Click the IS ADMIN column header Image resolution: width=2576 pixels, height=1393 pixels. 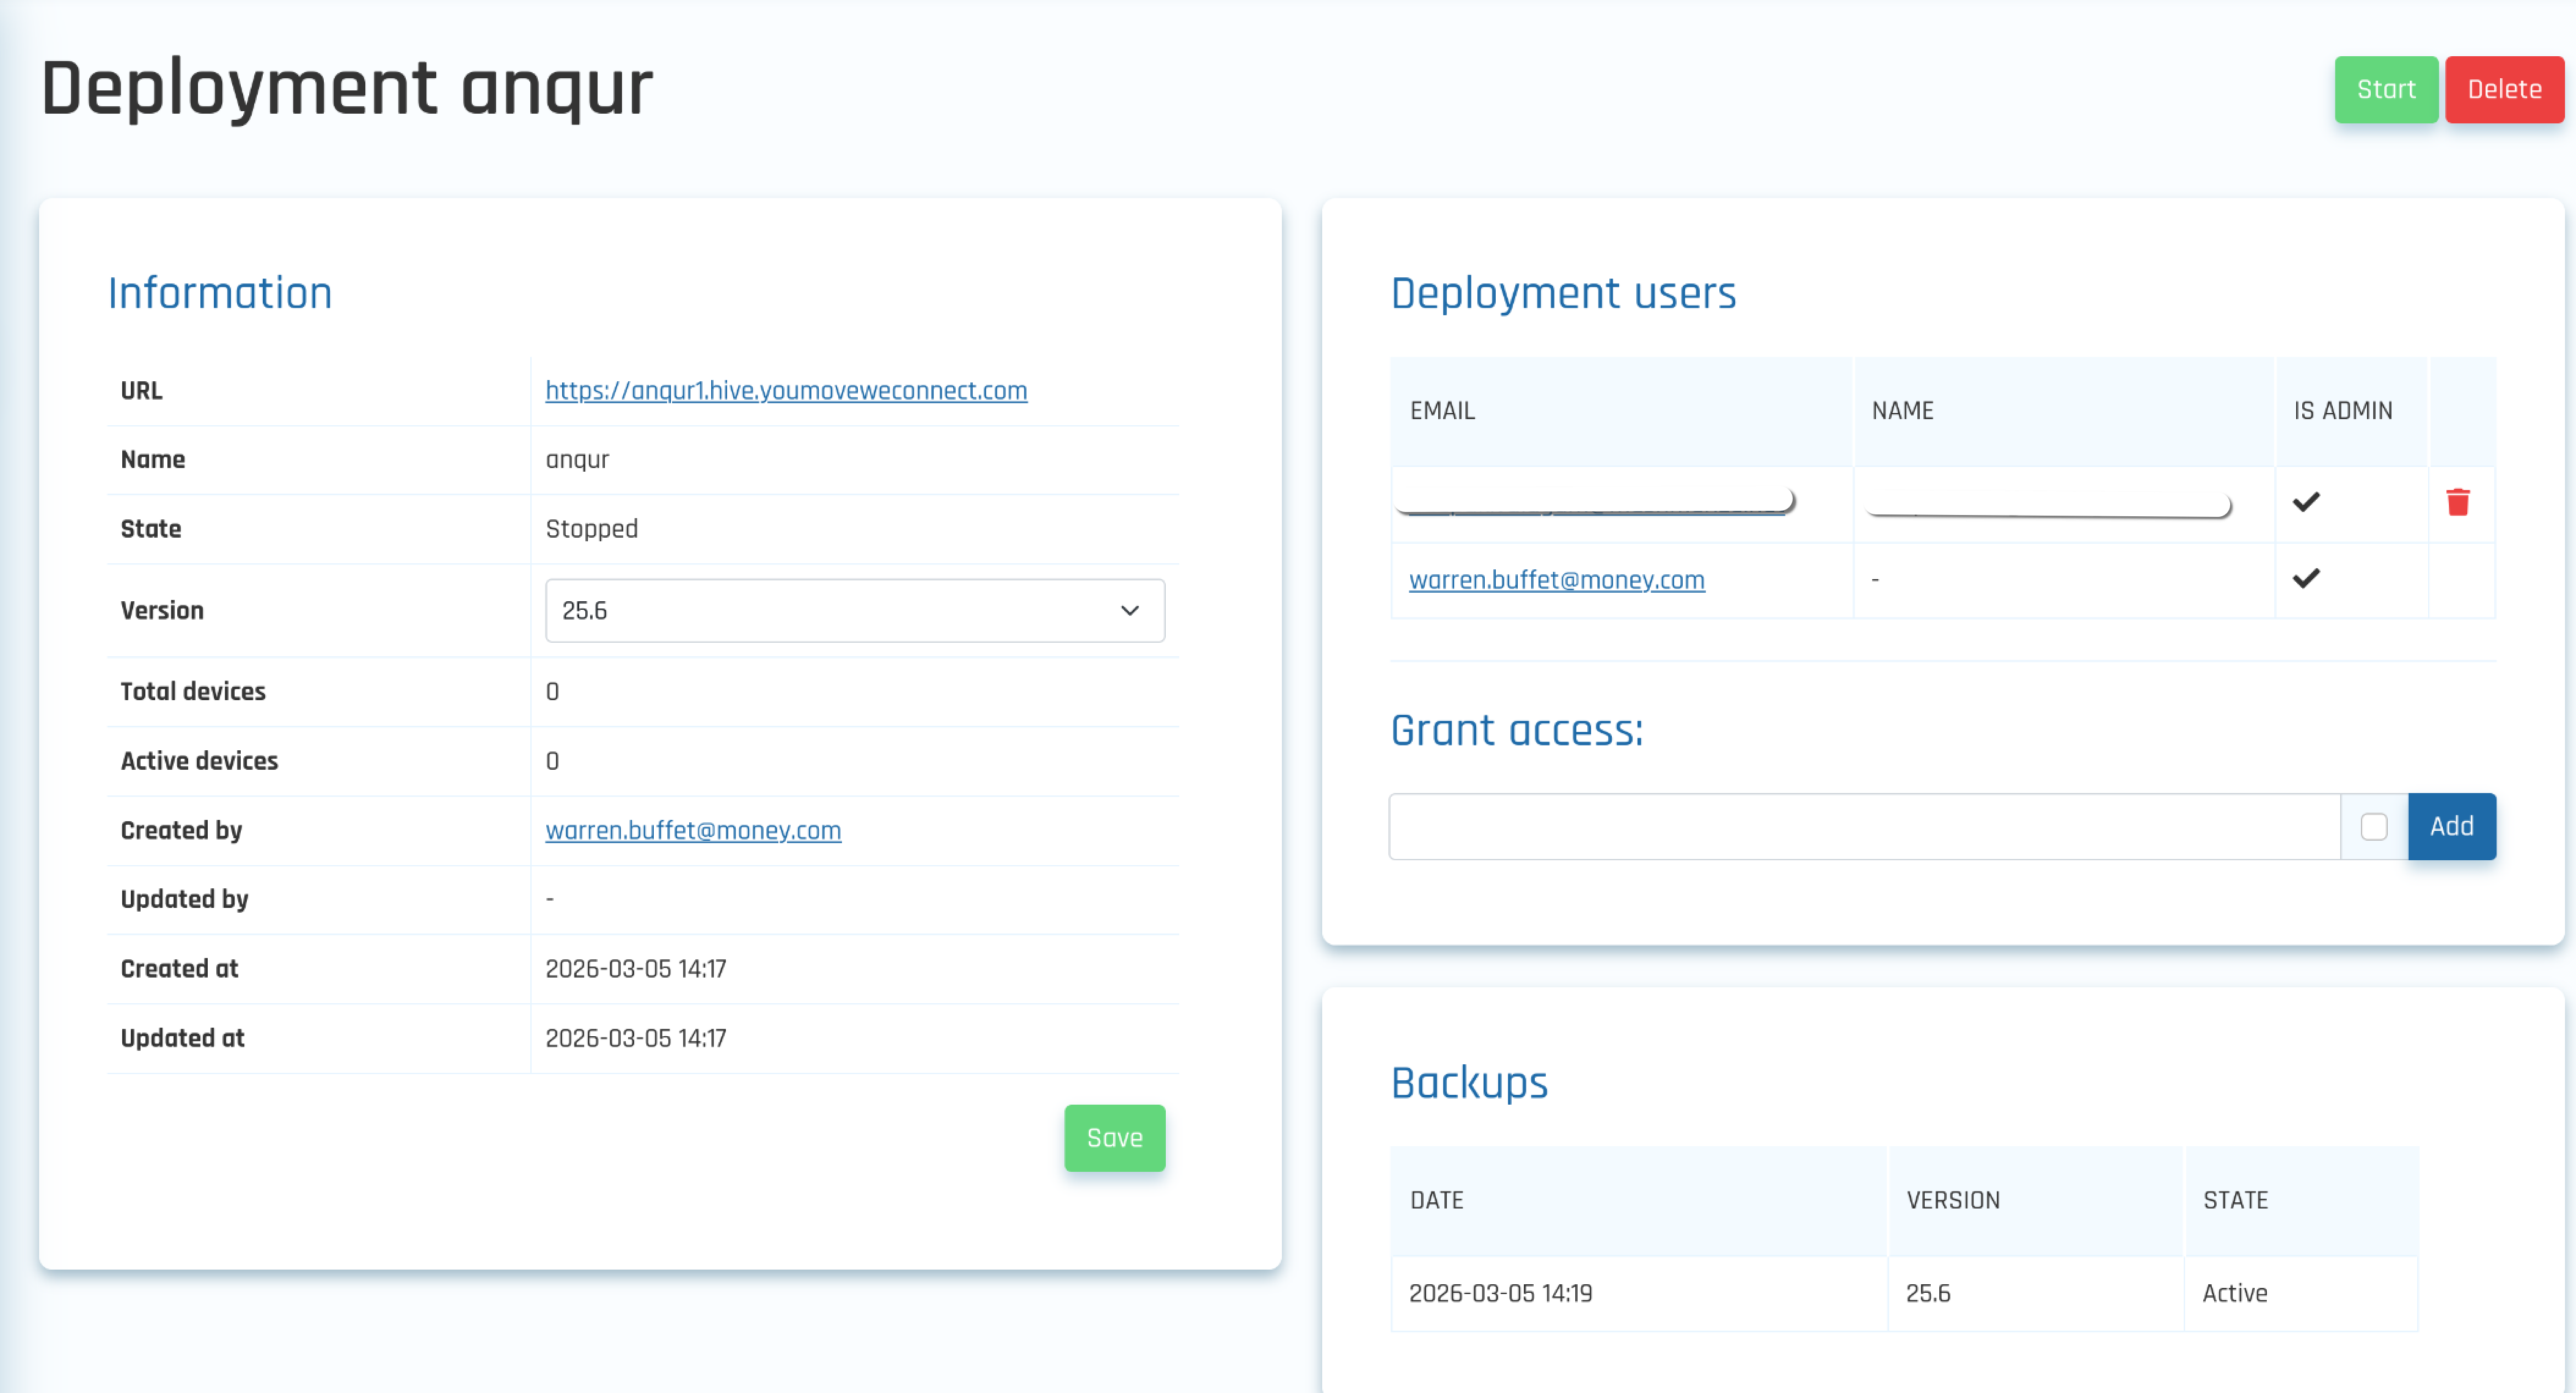2342,411
